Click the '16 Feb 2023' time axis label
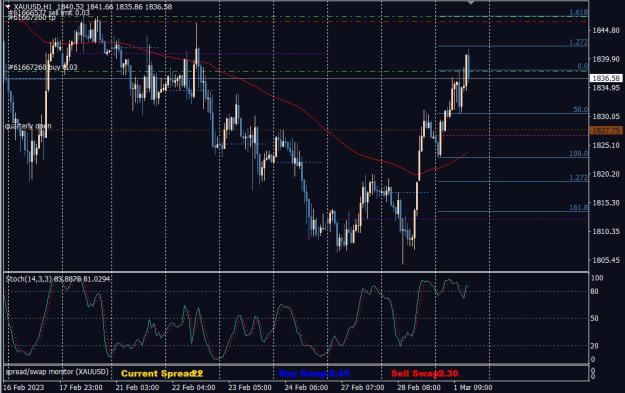Screen dimensions: 625x393 coord(24,387)
